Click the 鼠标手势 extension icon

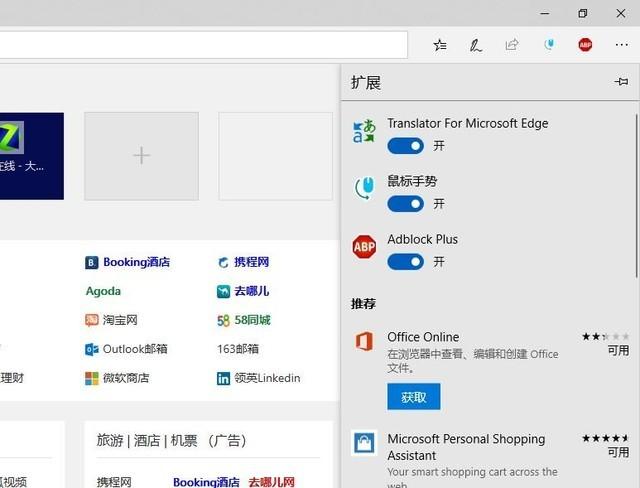click(364, 188)
